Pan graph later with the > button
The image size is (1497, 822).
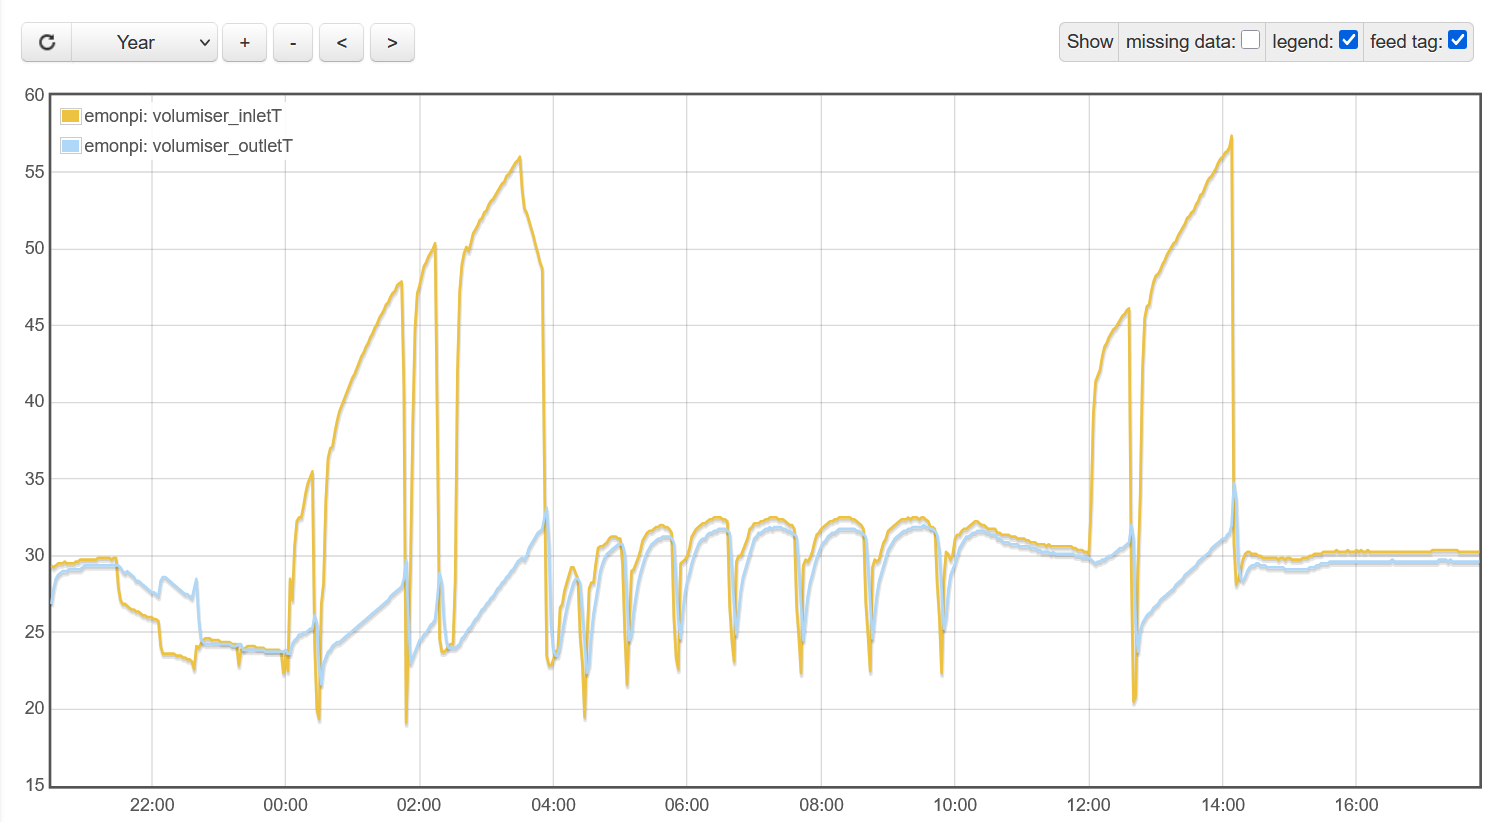pyautogui.click(x=392, y=43)
